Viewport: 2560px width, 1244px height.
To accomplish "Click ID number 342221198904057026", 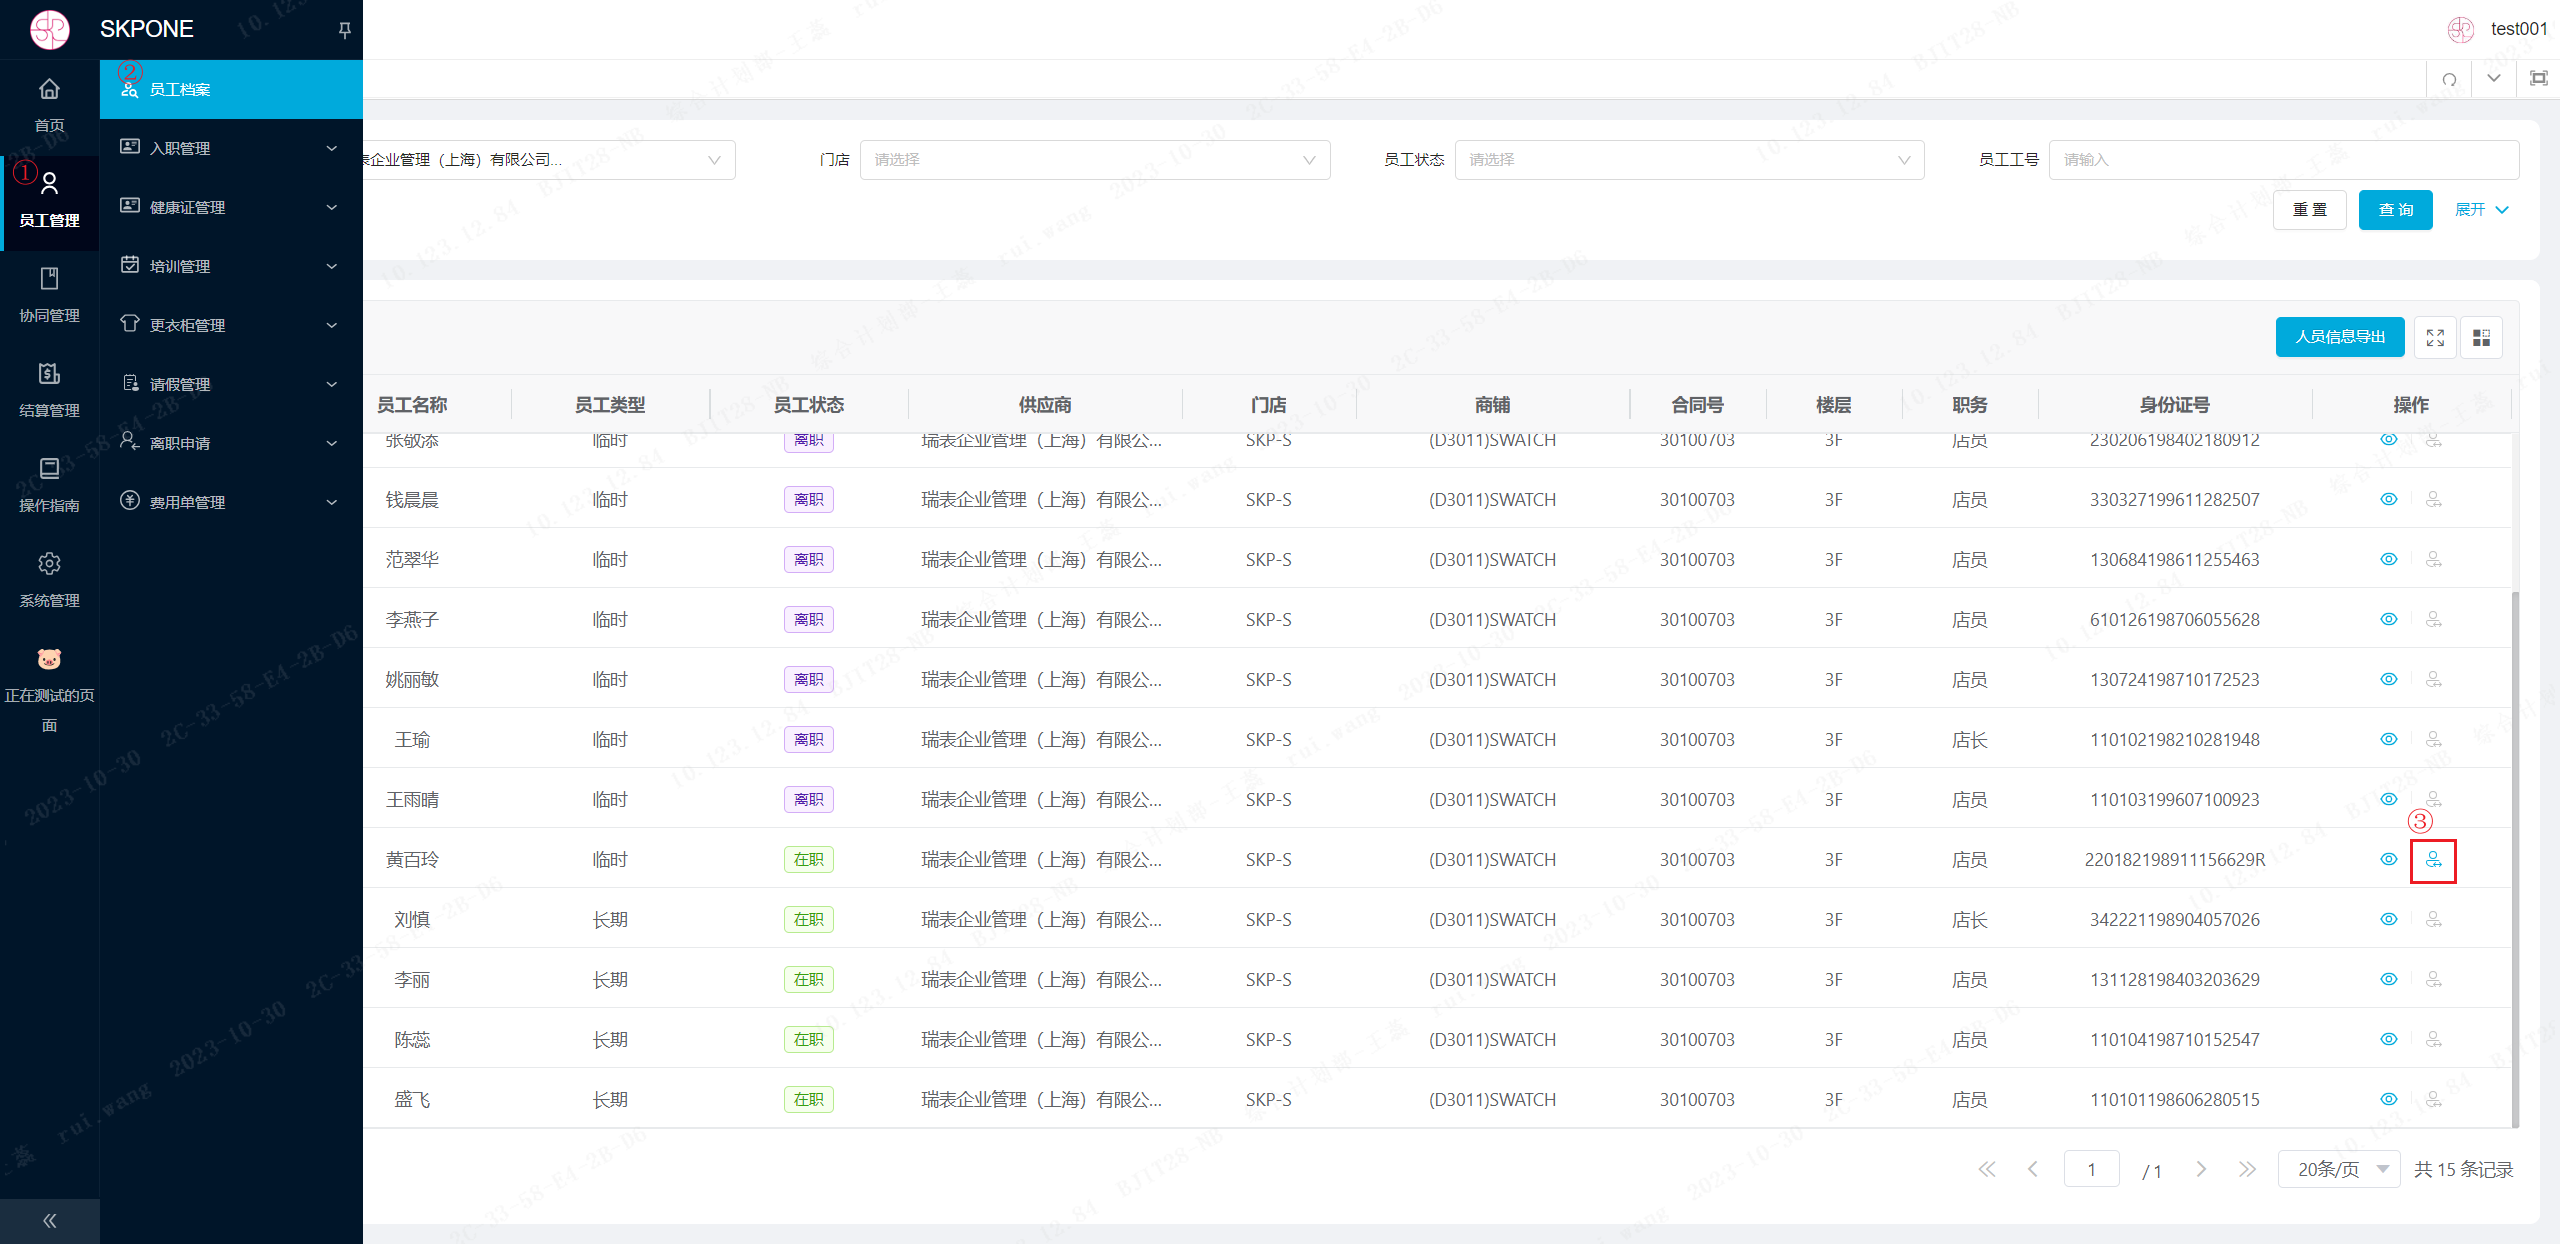I will click(x=2174, y=920).
